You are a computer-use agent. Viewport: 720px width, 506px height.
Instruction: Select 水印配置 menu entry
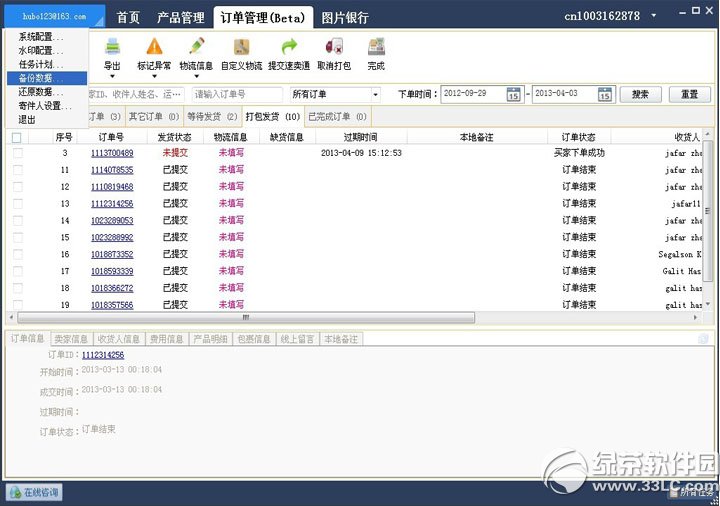point(47,51)
